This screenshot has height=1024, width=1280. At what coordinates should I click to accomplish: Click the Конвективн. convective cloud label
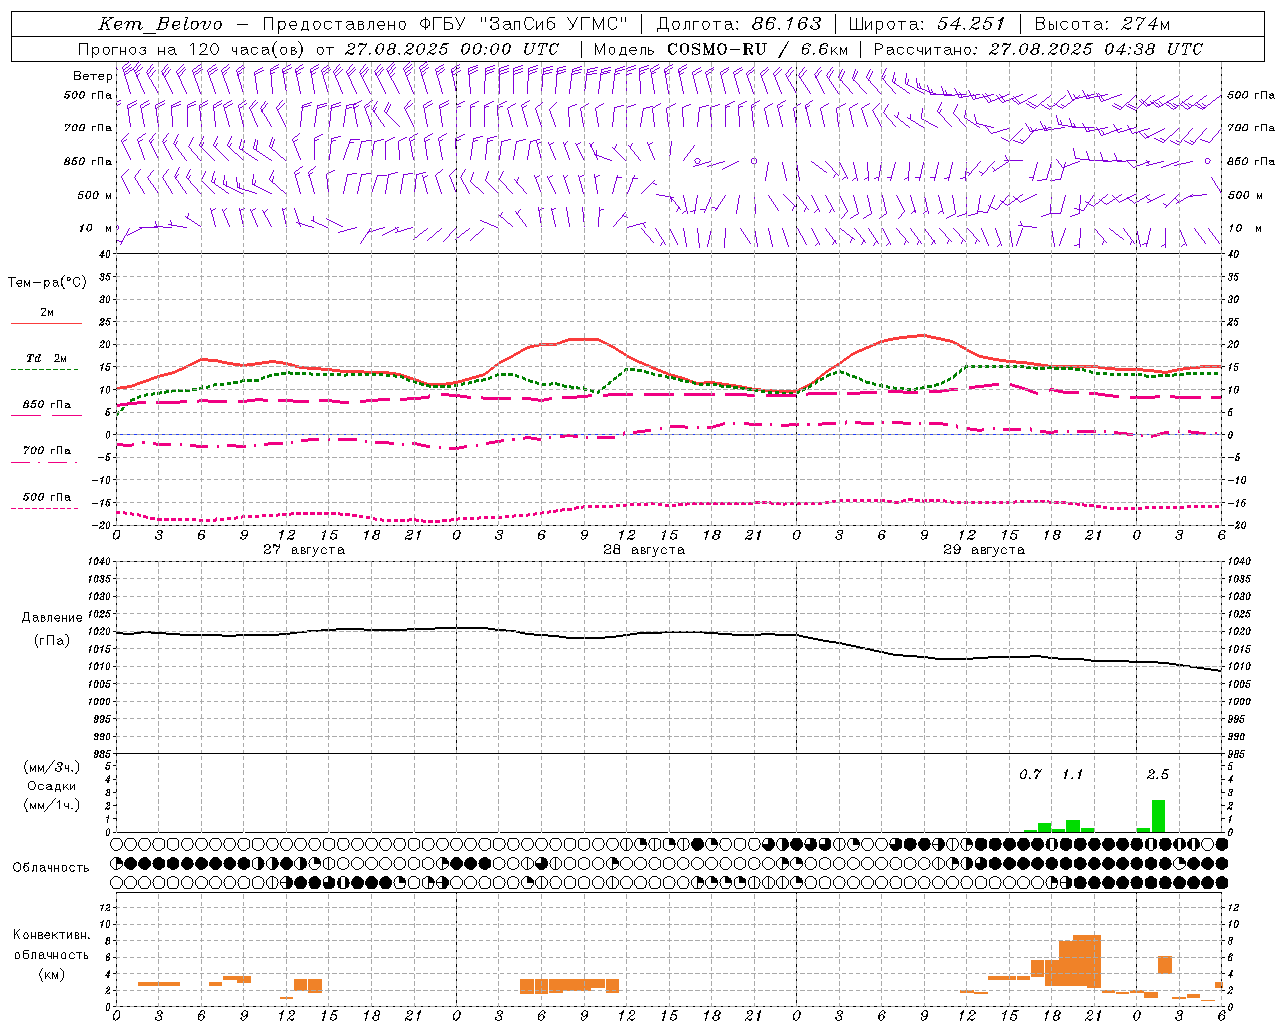(52, 935)
